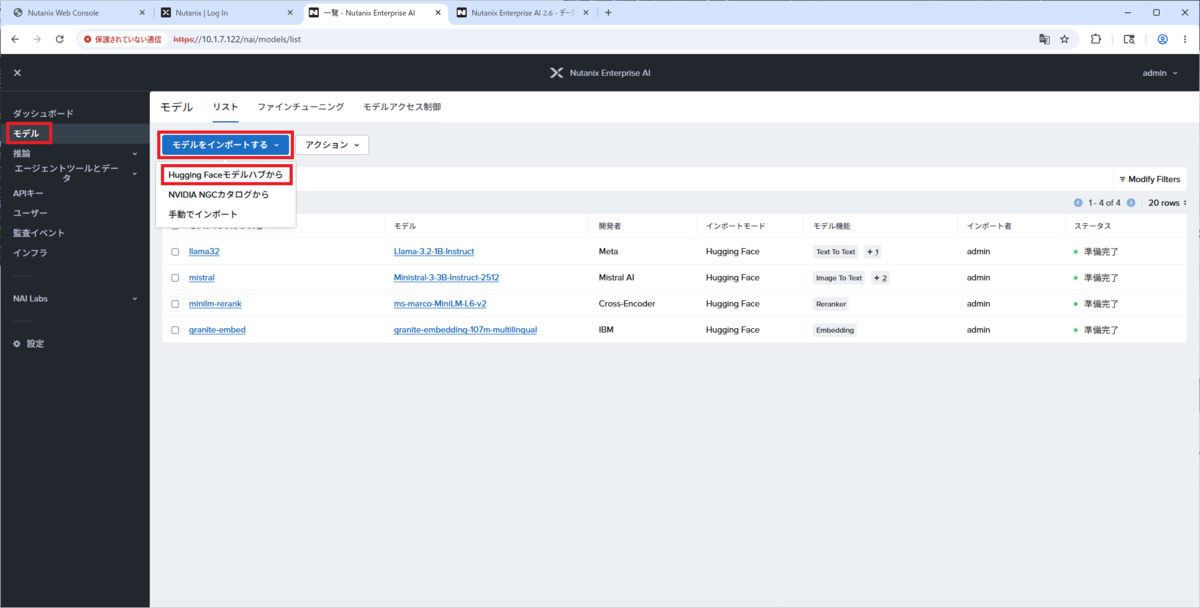
Task: Open ユーザー in the sidebar
Action: (30, 213)
